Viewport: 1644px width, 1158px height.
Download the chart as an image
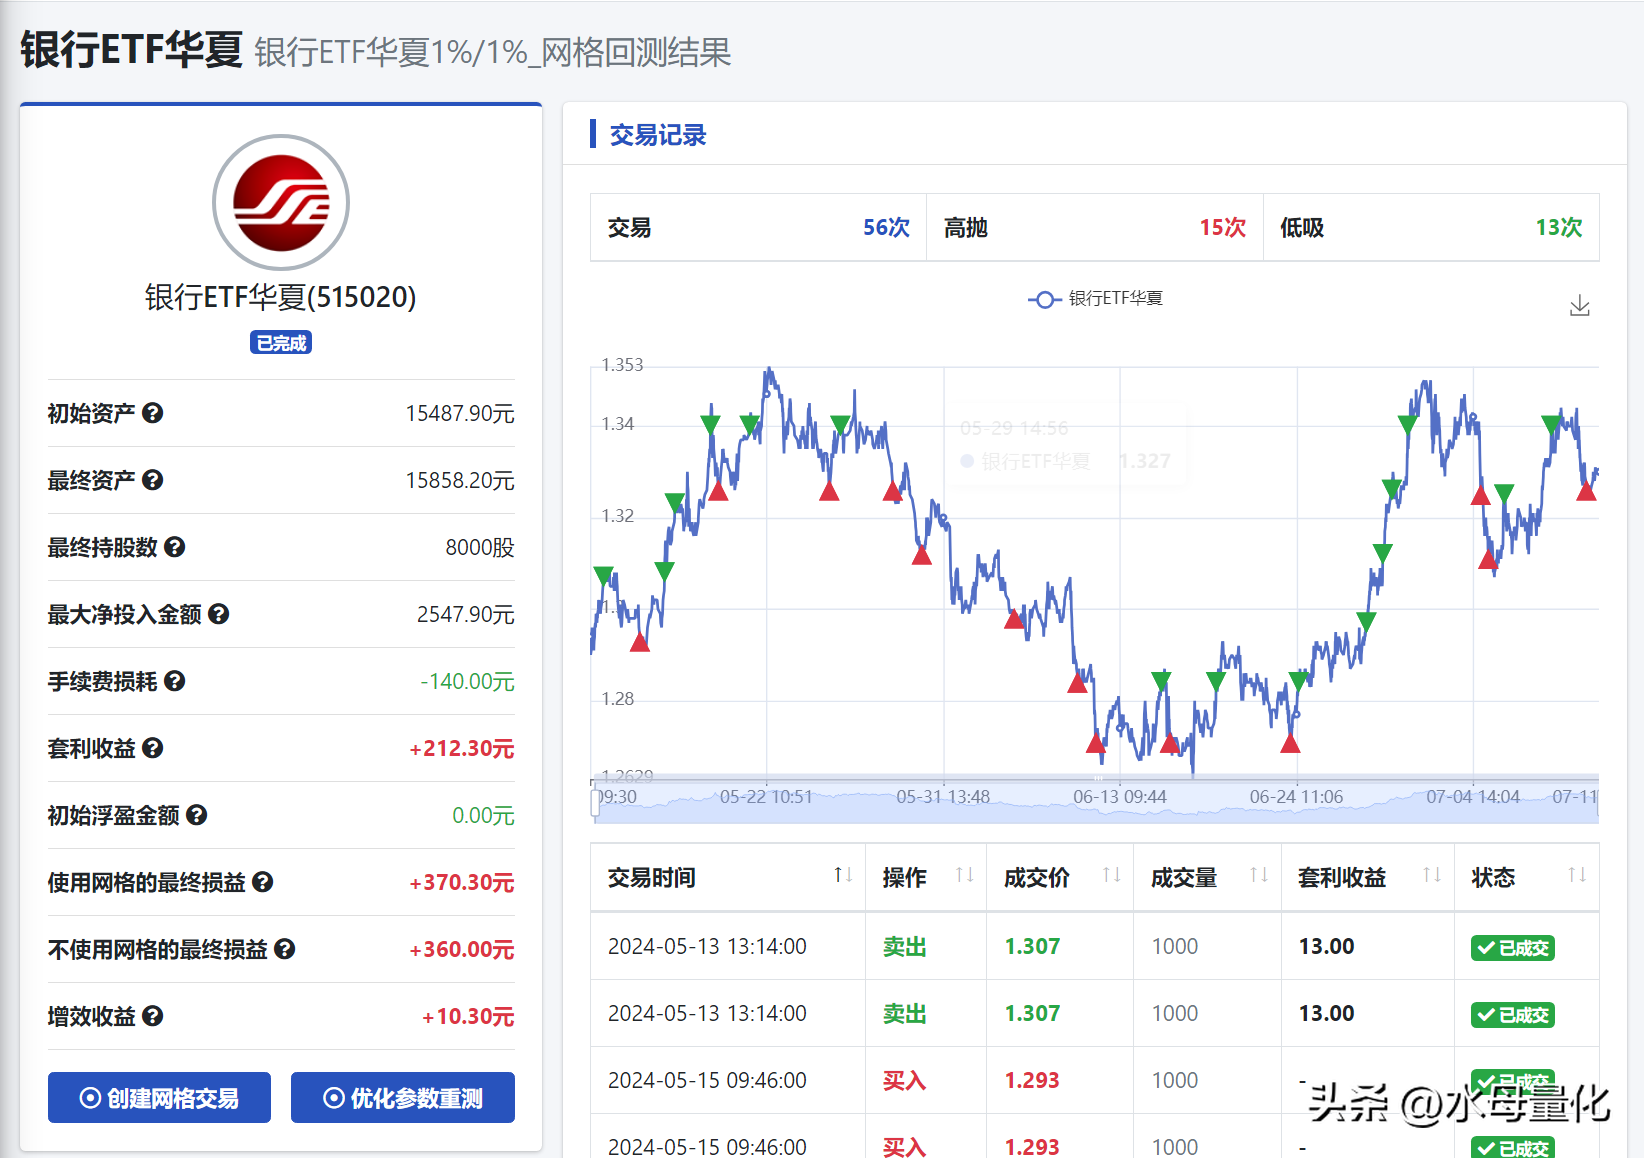[1580, 306]
